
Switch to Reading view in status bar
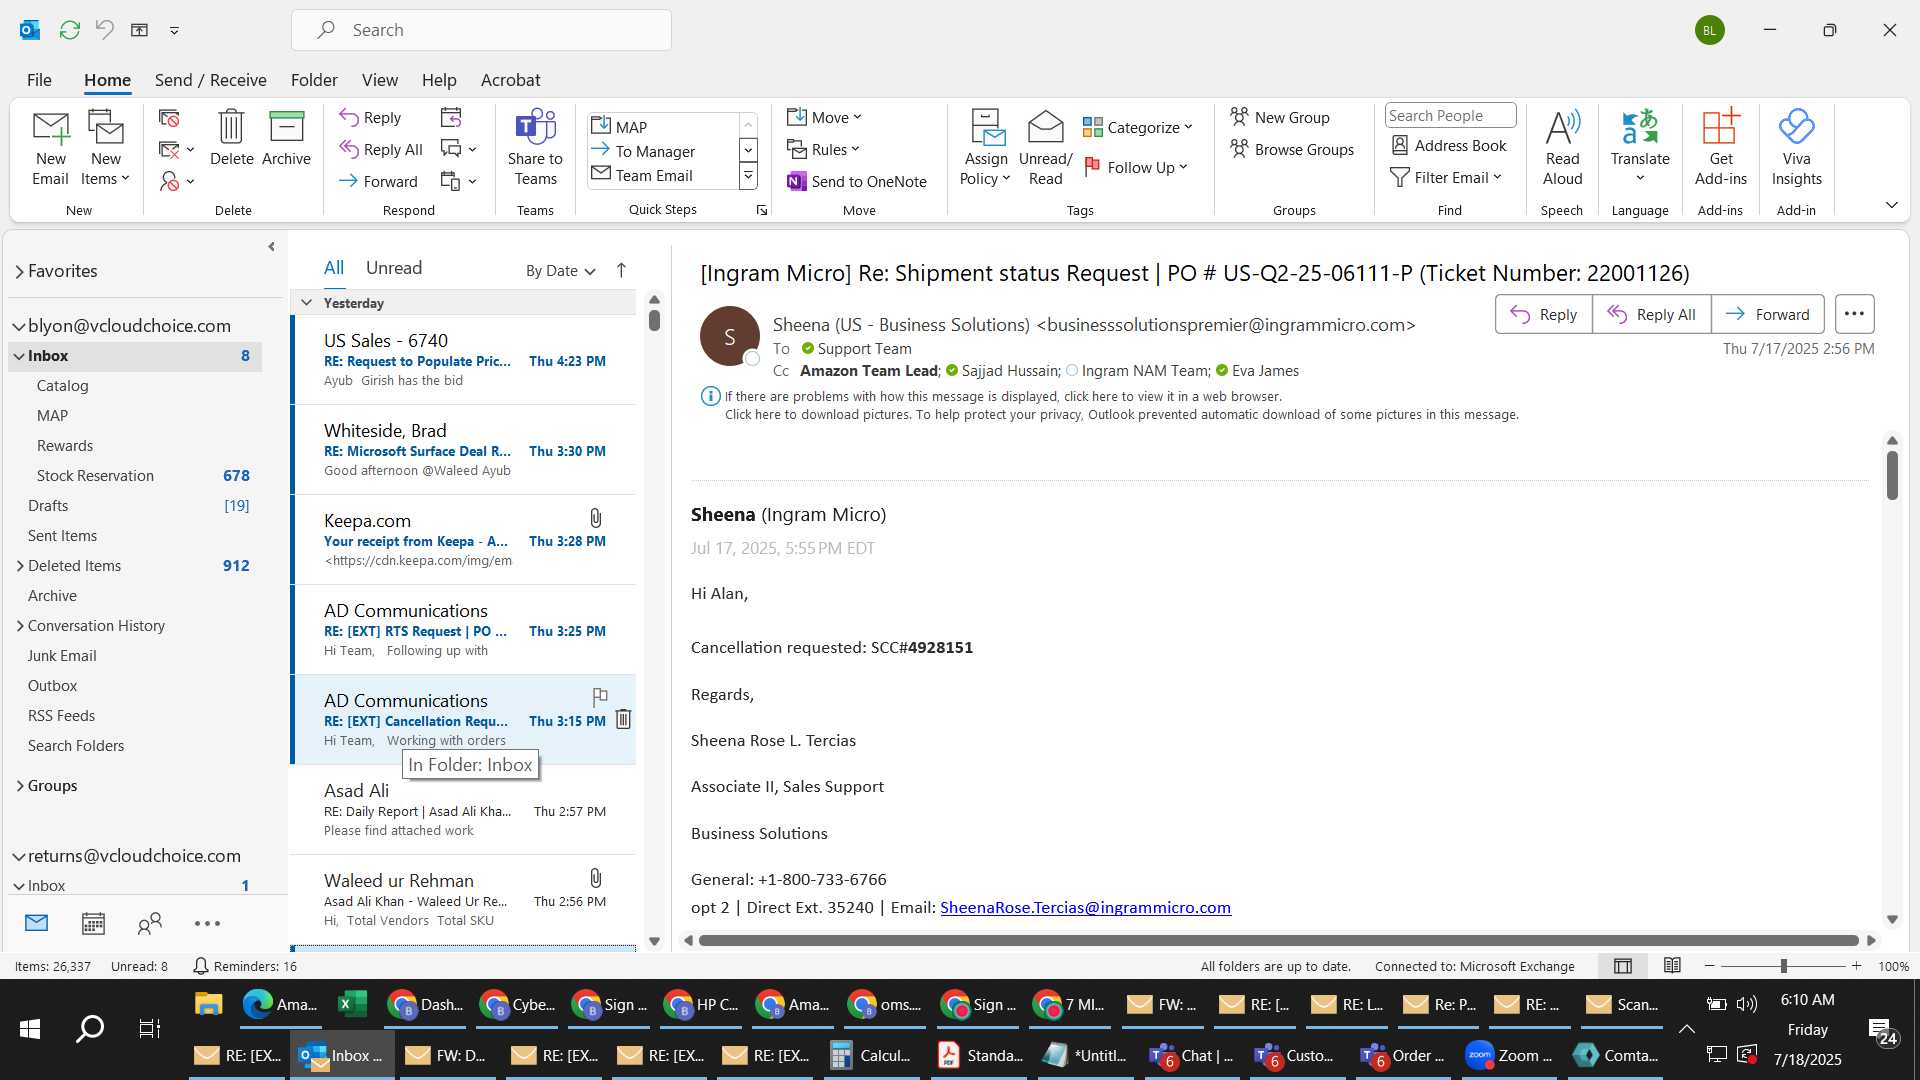coord(1672,966)
